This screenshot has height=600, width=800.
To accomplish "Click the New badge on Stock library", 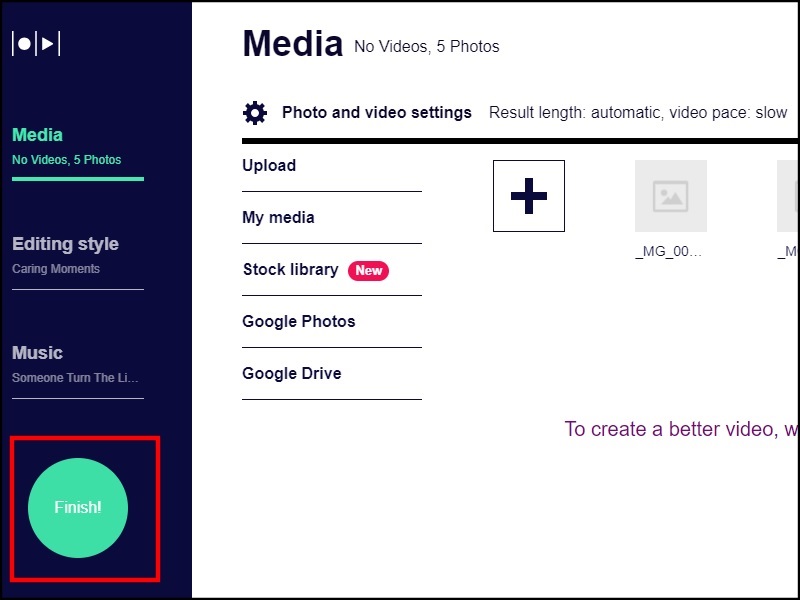I will tap(368, 270).
